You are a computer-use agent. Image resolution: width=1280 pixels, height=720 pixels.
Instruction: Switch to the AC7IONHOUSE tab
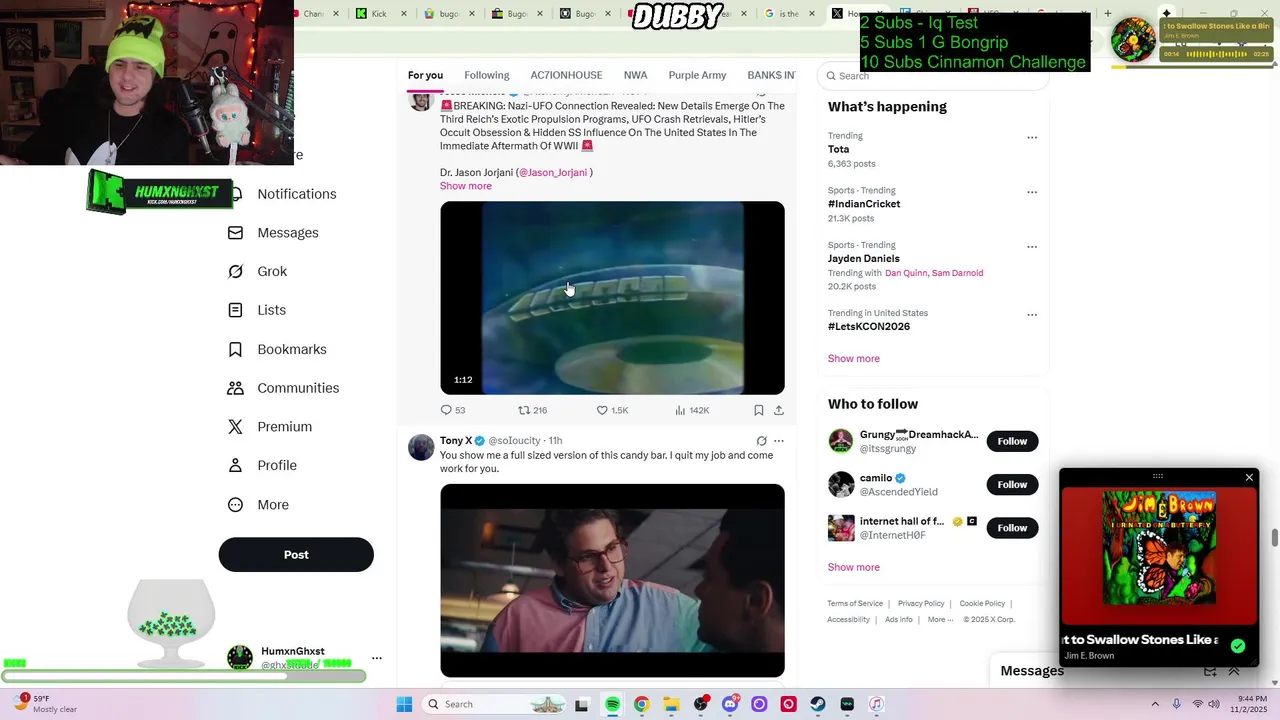pos(566,75)
